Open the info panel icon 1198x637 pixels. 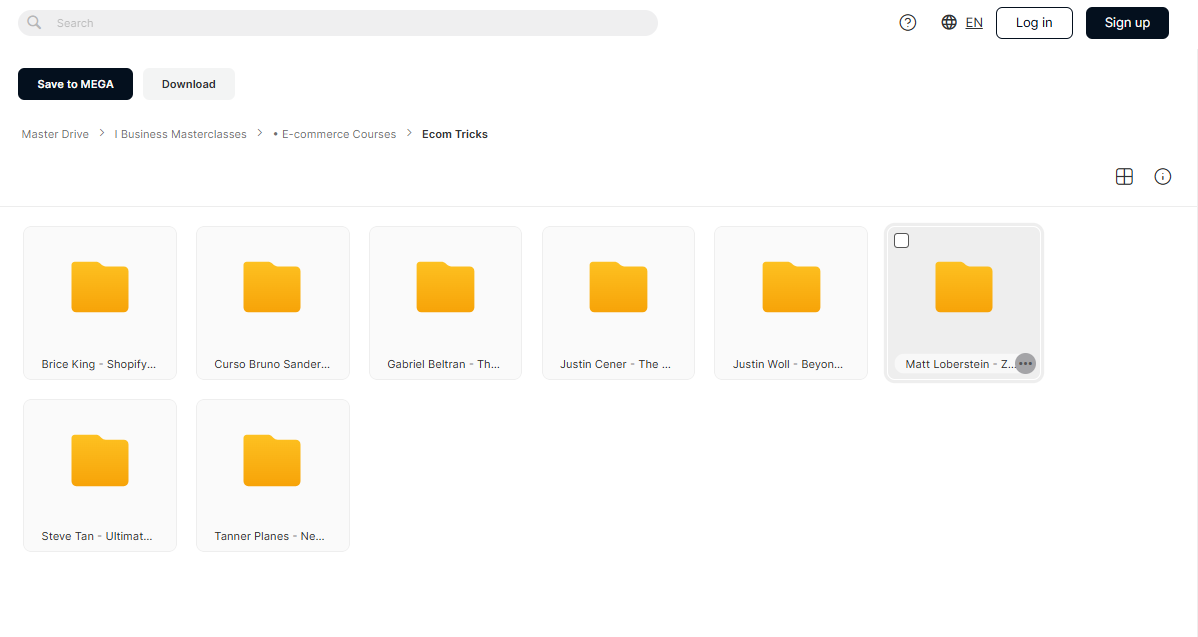click(1162, 176)
